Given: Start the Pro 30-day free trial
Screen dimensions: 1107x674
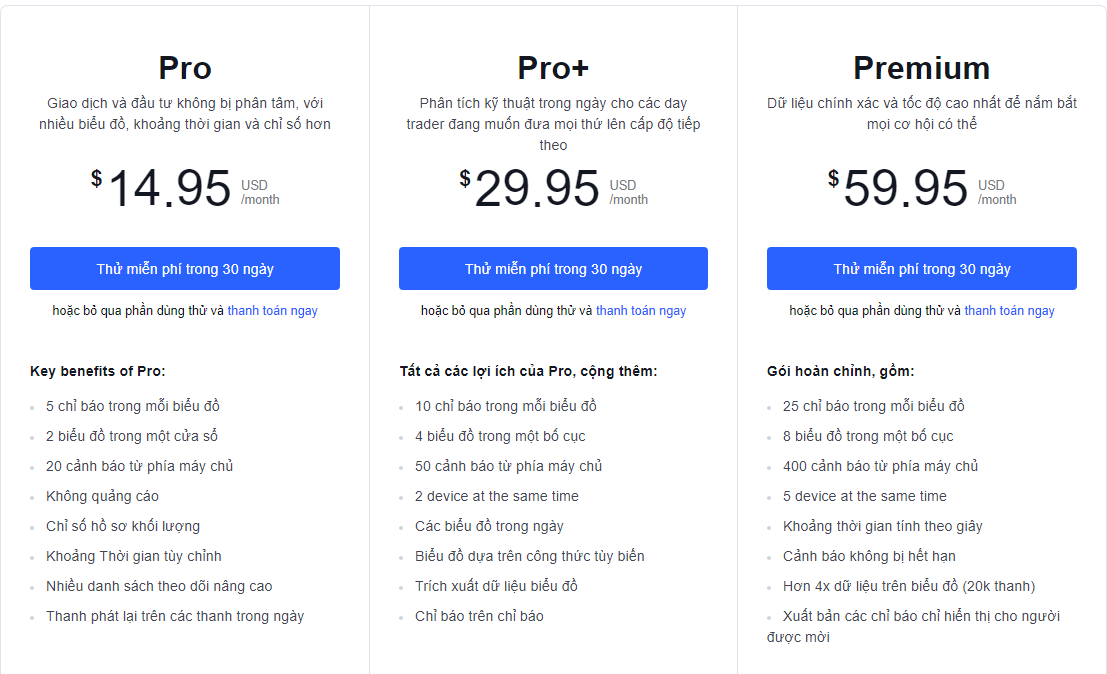Looking at the screenshot, I should point(185,269).
